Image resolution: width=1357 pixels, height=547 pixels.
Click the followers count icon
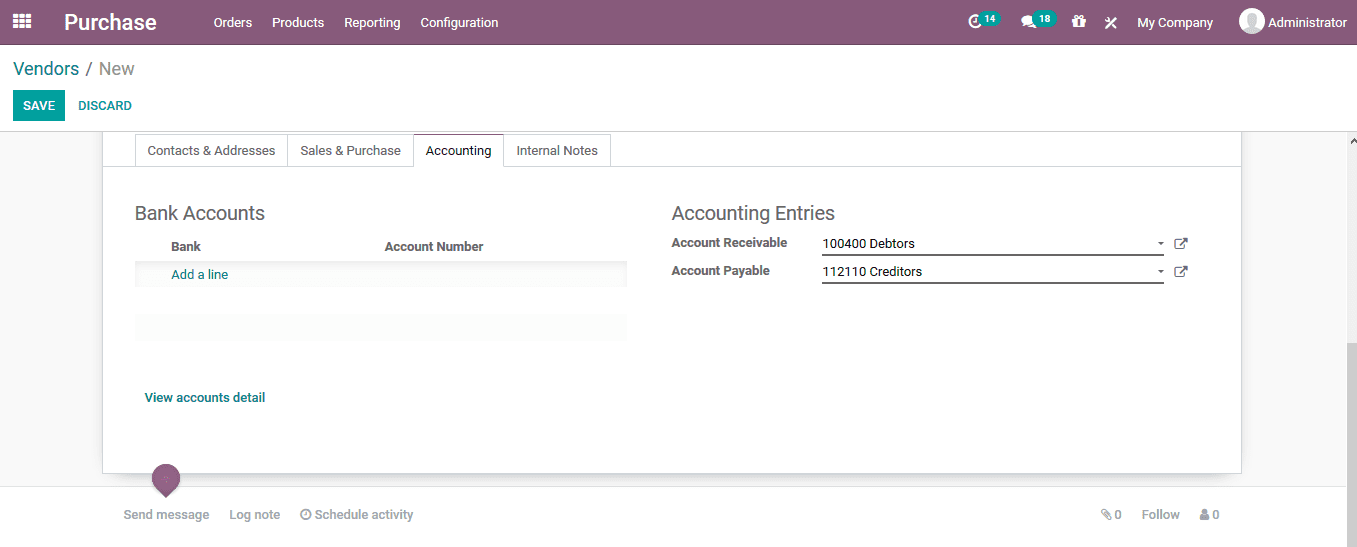click(x=1209, y=515)
